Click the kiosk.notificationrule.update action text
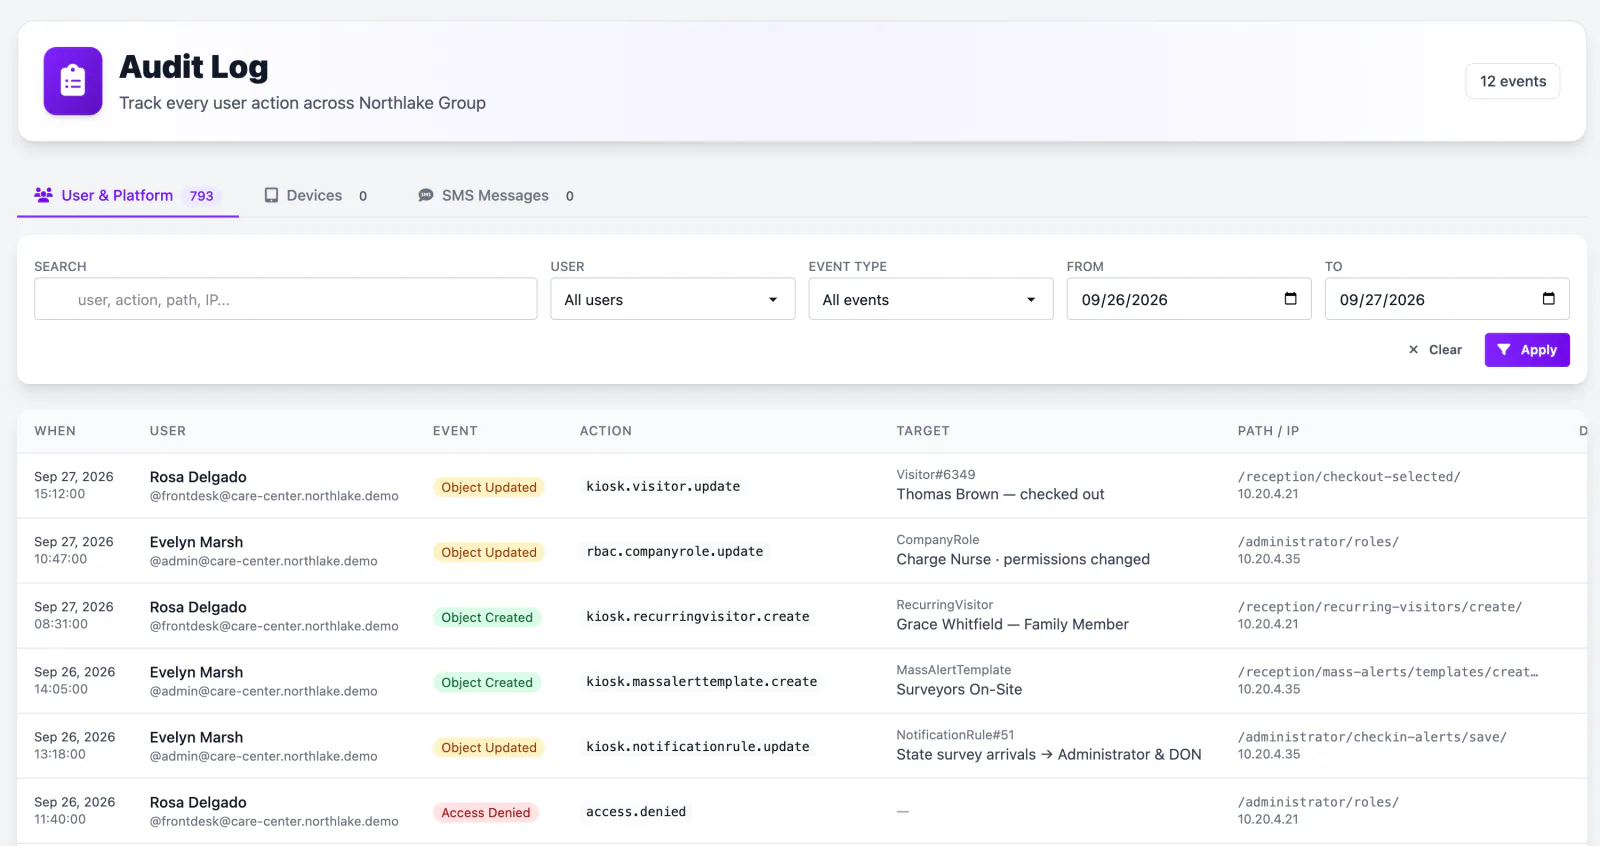This screenshot has width=1600, height=846. (x=698, y=747)
